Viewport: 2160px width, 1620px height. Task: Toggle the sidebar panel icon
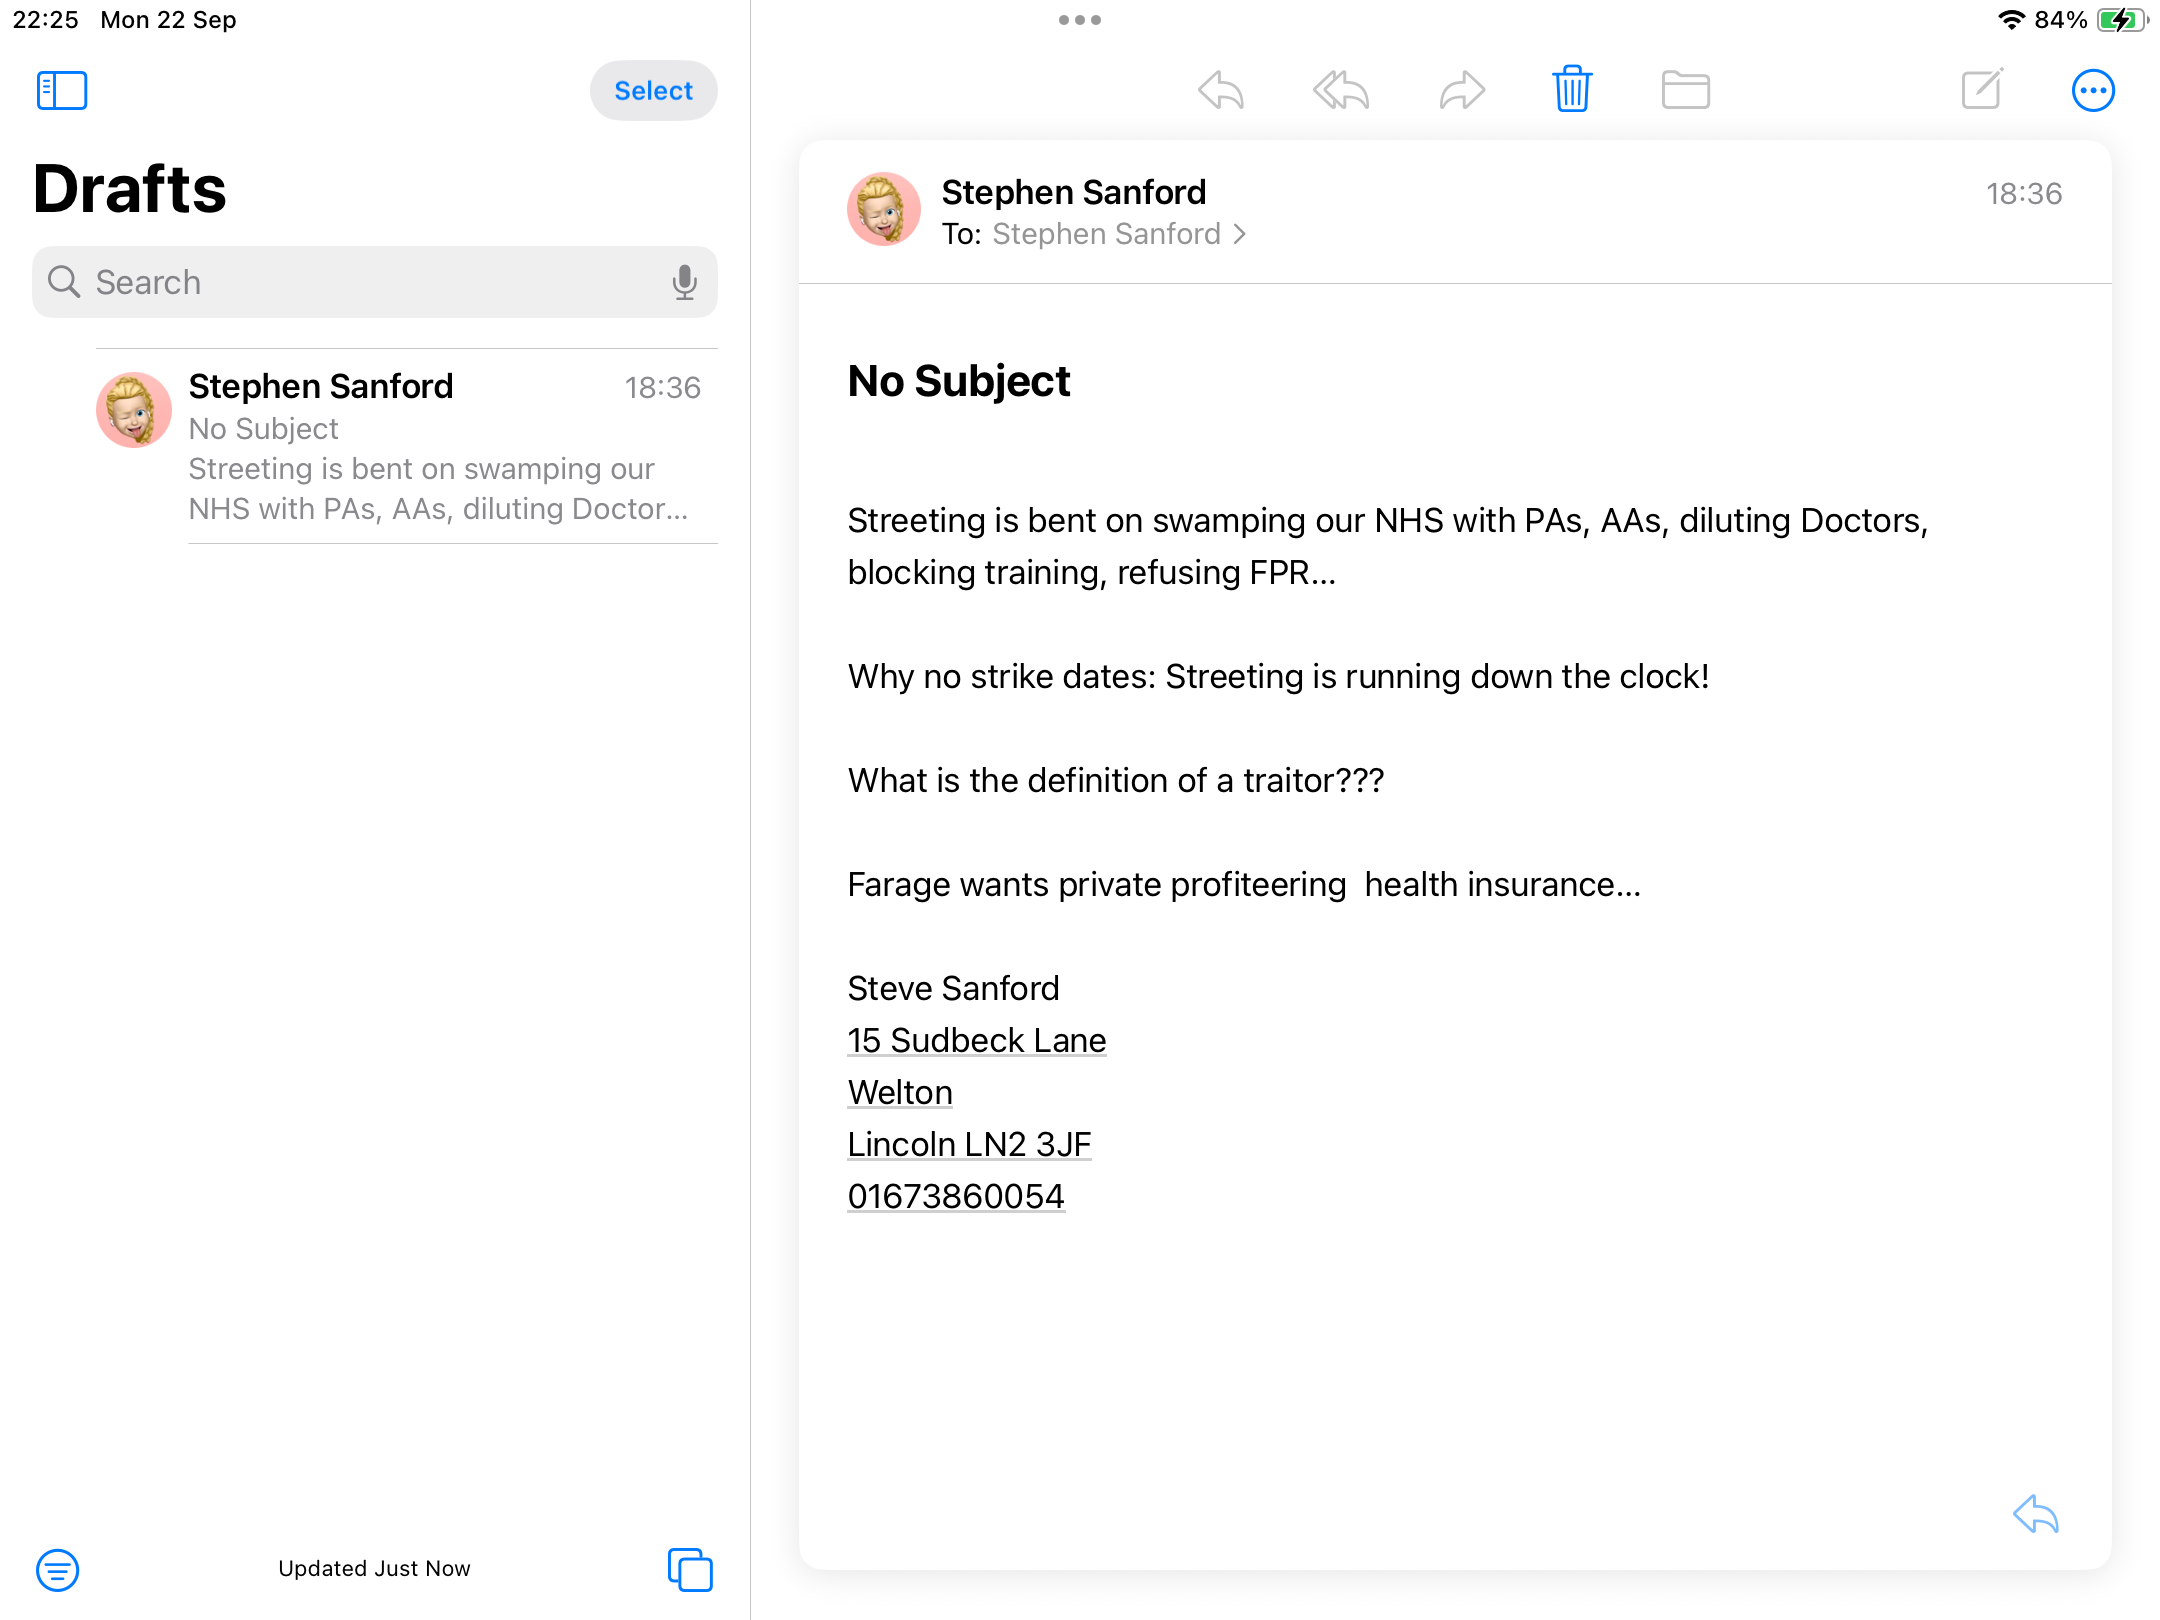pos(62,91)
